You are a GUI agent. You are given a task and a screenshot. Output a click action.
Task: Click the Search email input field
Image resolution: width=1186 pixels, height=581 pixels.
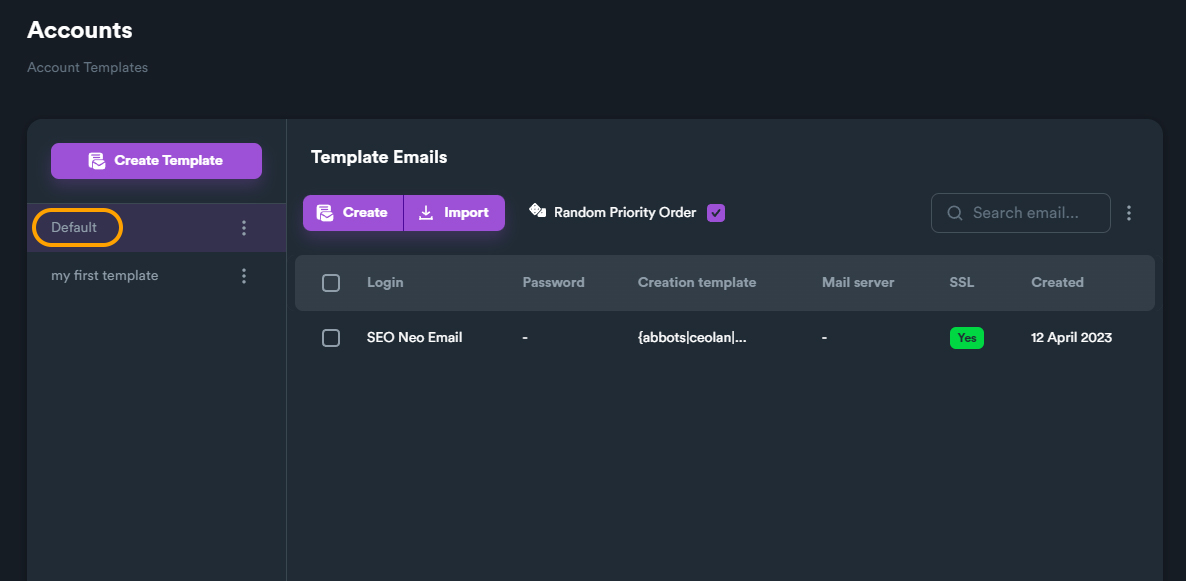click(1035, 213)
